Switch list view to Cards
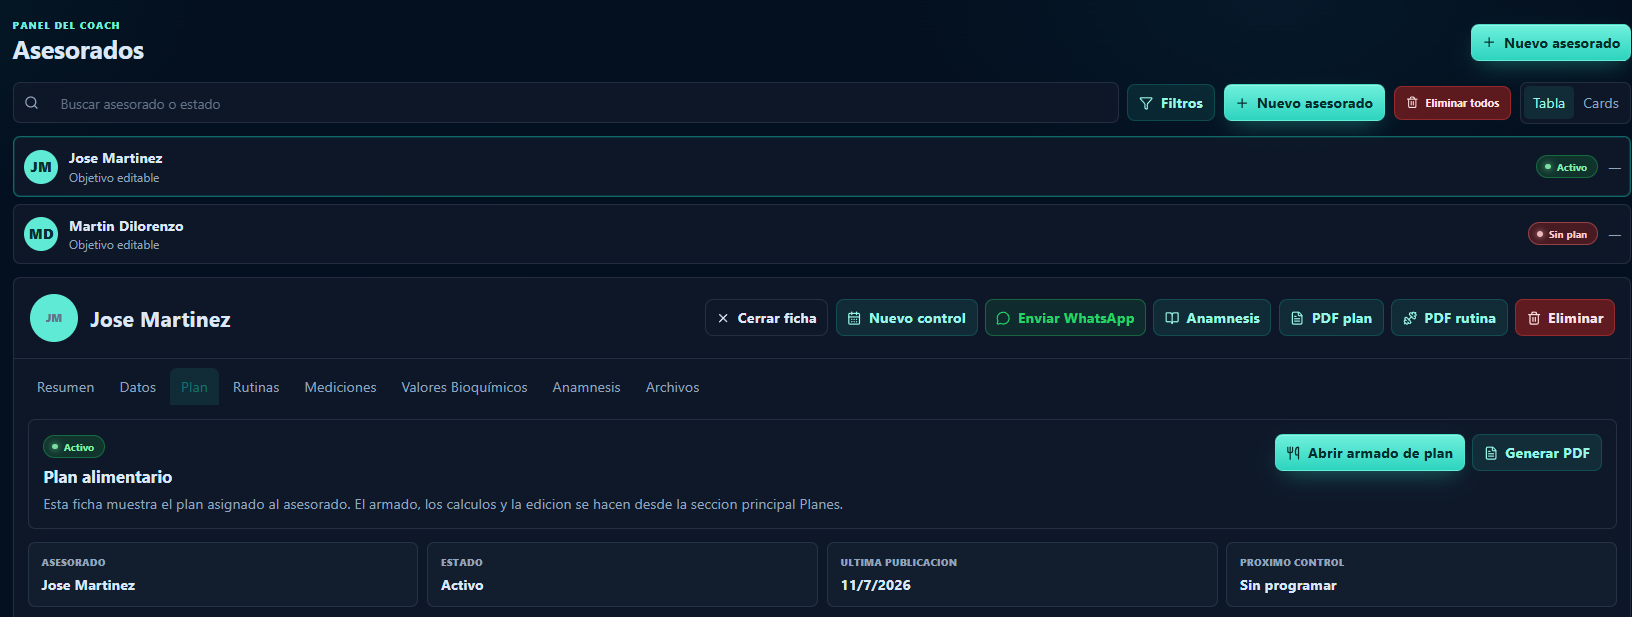Screen dimensions: 1632x617 (x=1600, y=103)
